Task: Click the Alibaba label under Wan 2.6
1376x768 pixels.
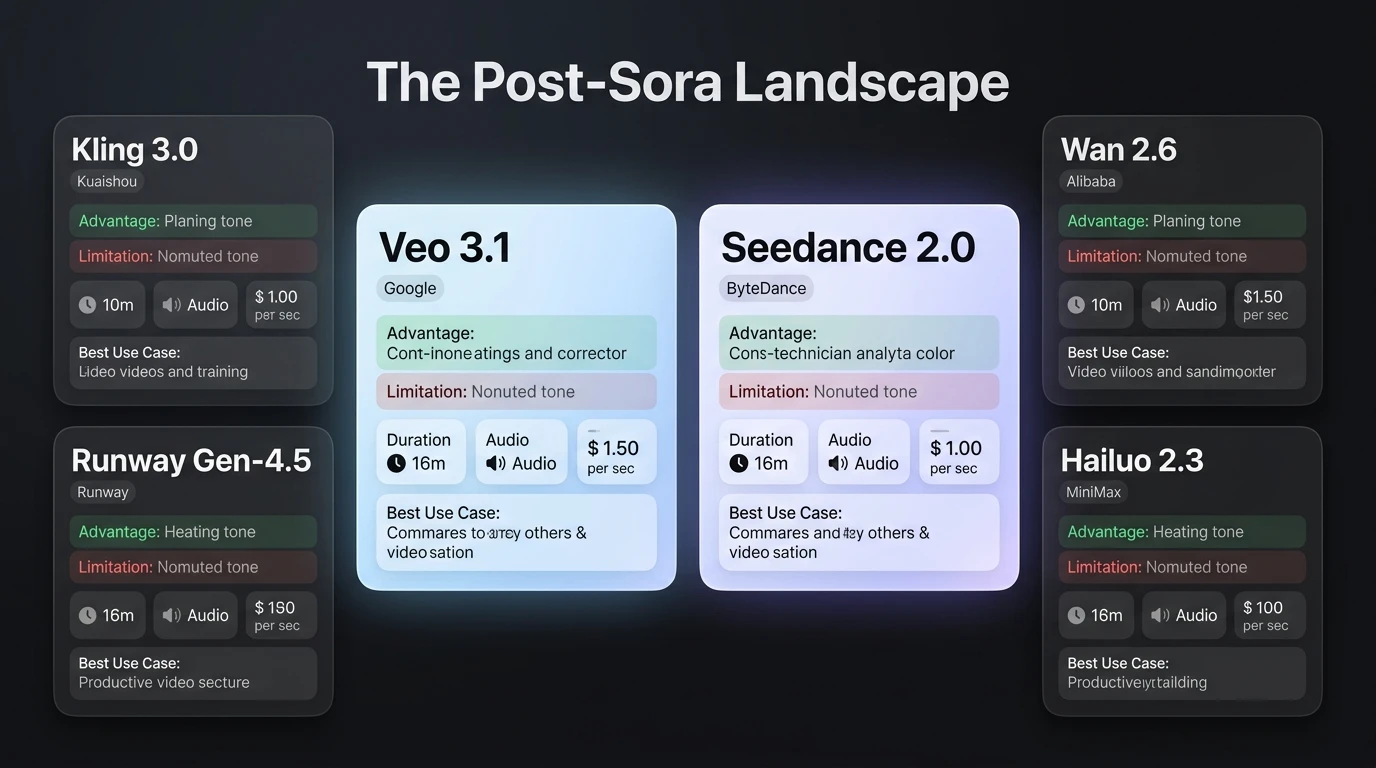Action: (1091, 181)
